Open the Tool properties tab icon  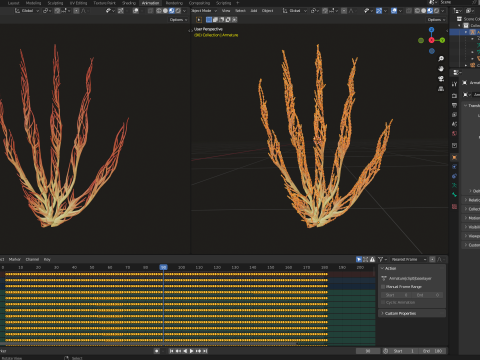pos(454,84)
